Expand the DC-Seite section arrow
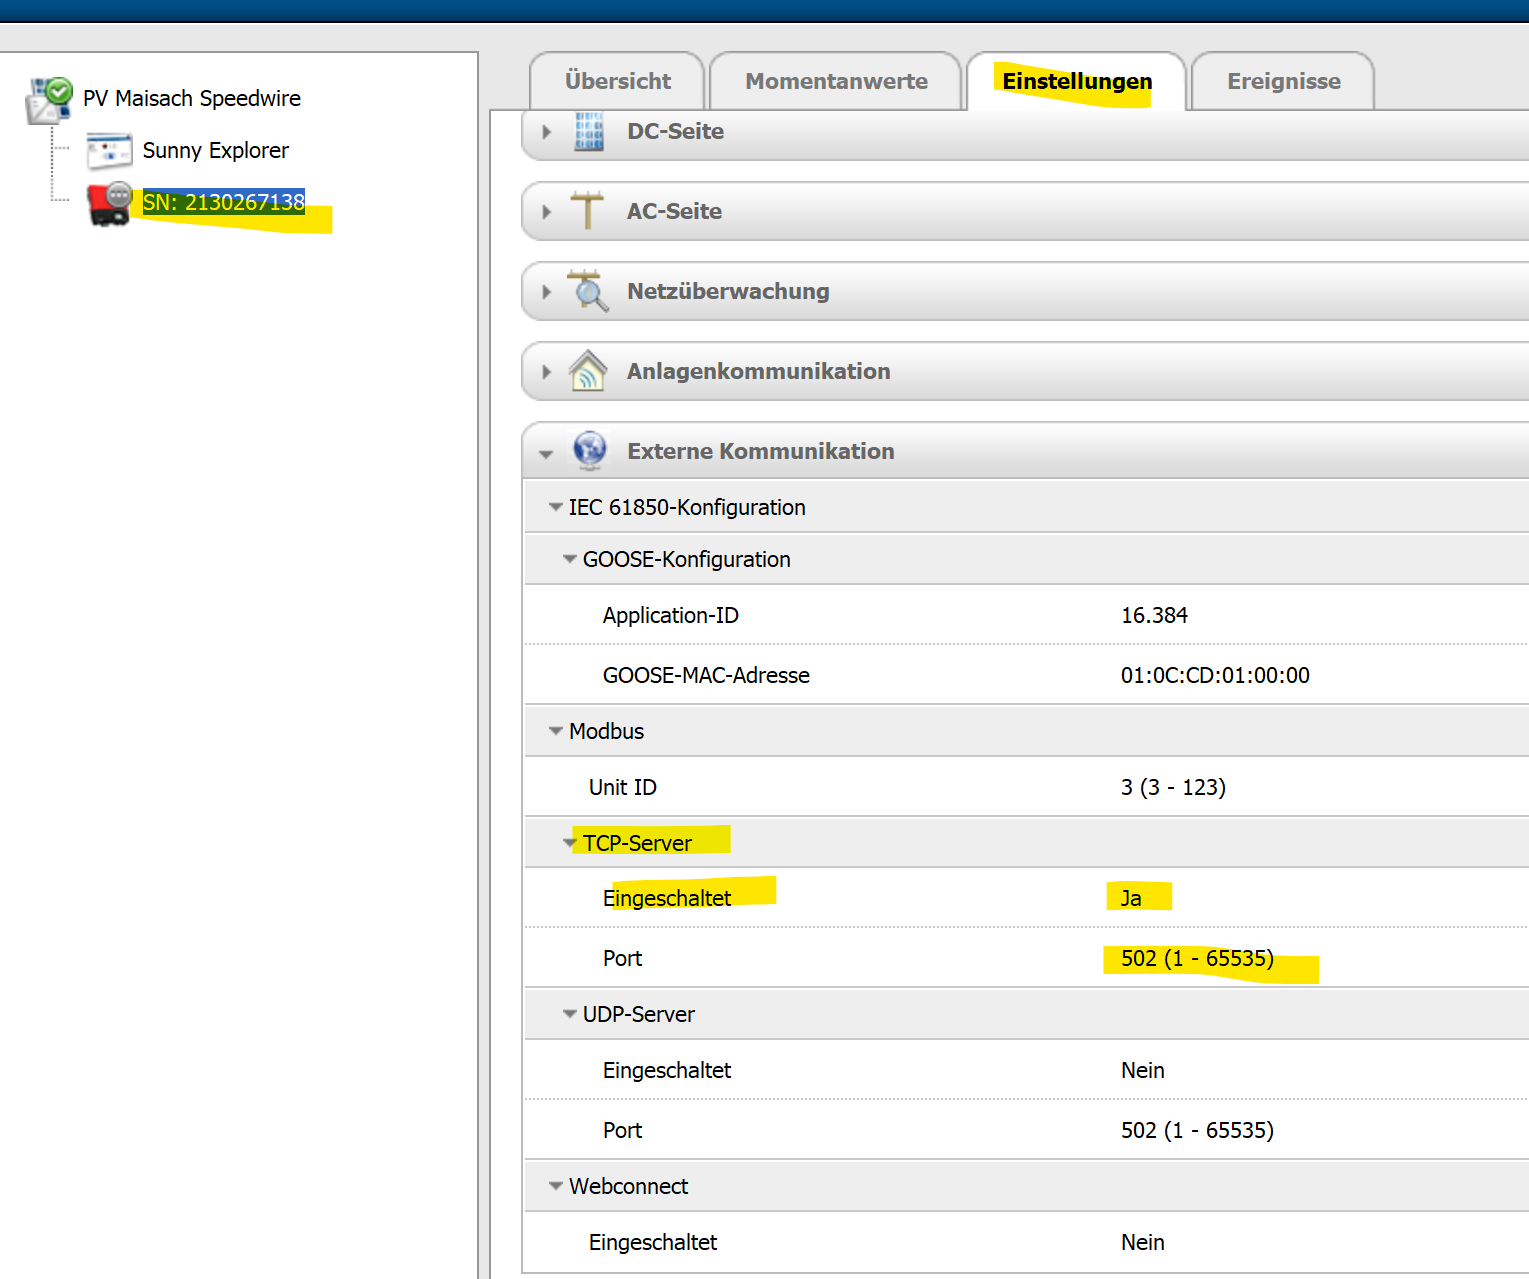1529x1279 pixels. coord(546,132)
